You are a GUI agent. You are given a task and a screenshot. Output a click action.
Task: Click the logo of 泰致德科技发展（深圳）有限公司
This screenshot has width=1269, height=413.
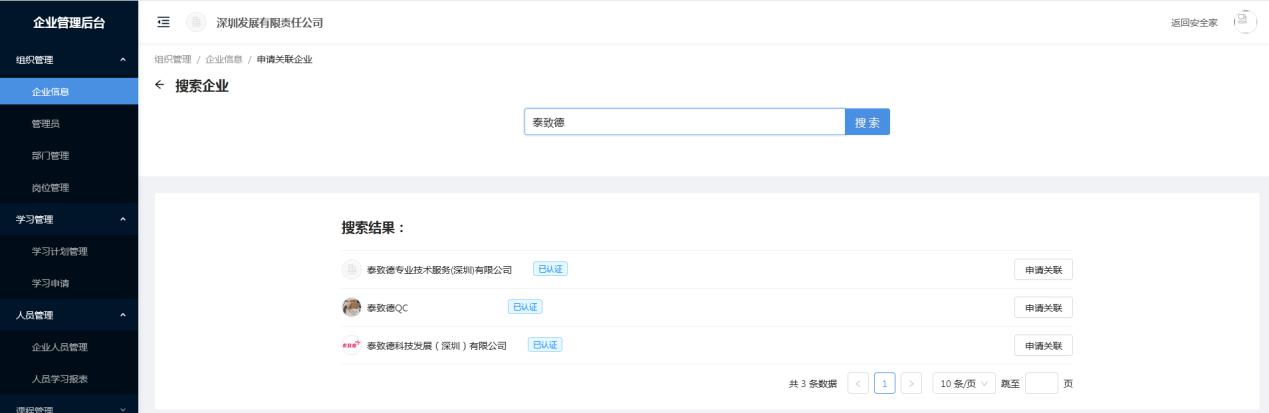pyautogui.click(x=351, y=345)
